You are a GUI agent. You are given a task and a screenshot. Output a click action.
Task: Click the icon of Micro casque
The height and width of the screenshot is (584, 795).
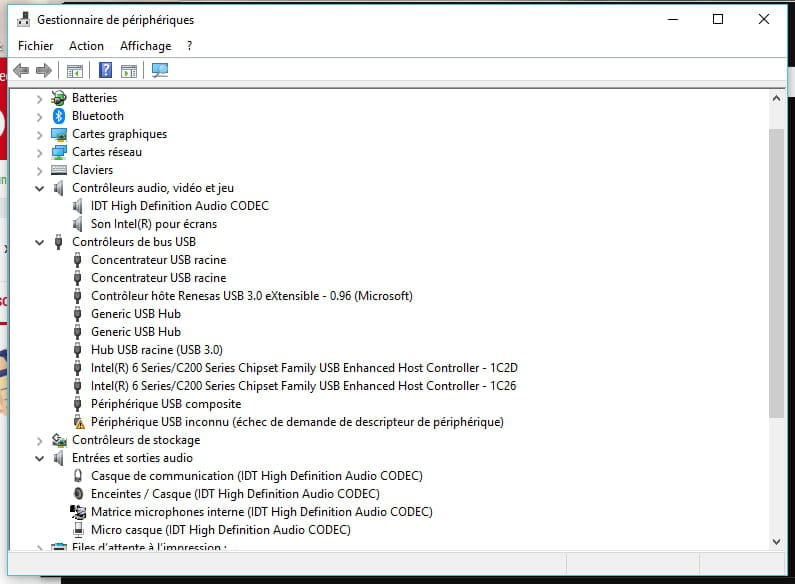(78, 530)
